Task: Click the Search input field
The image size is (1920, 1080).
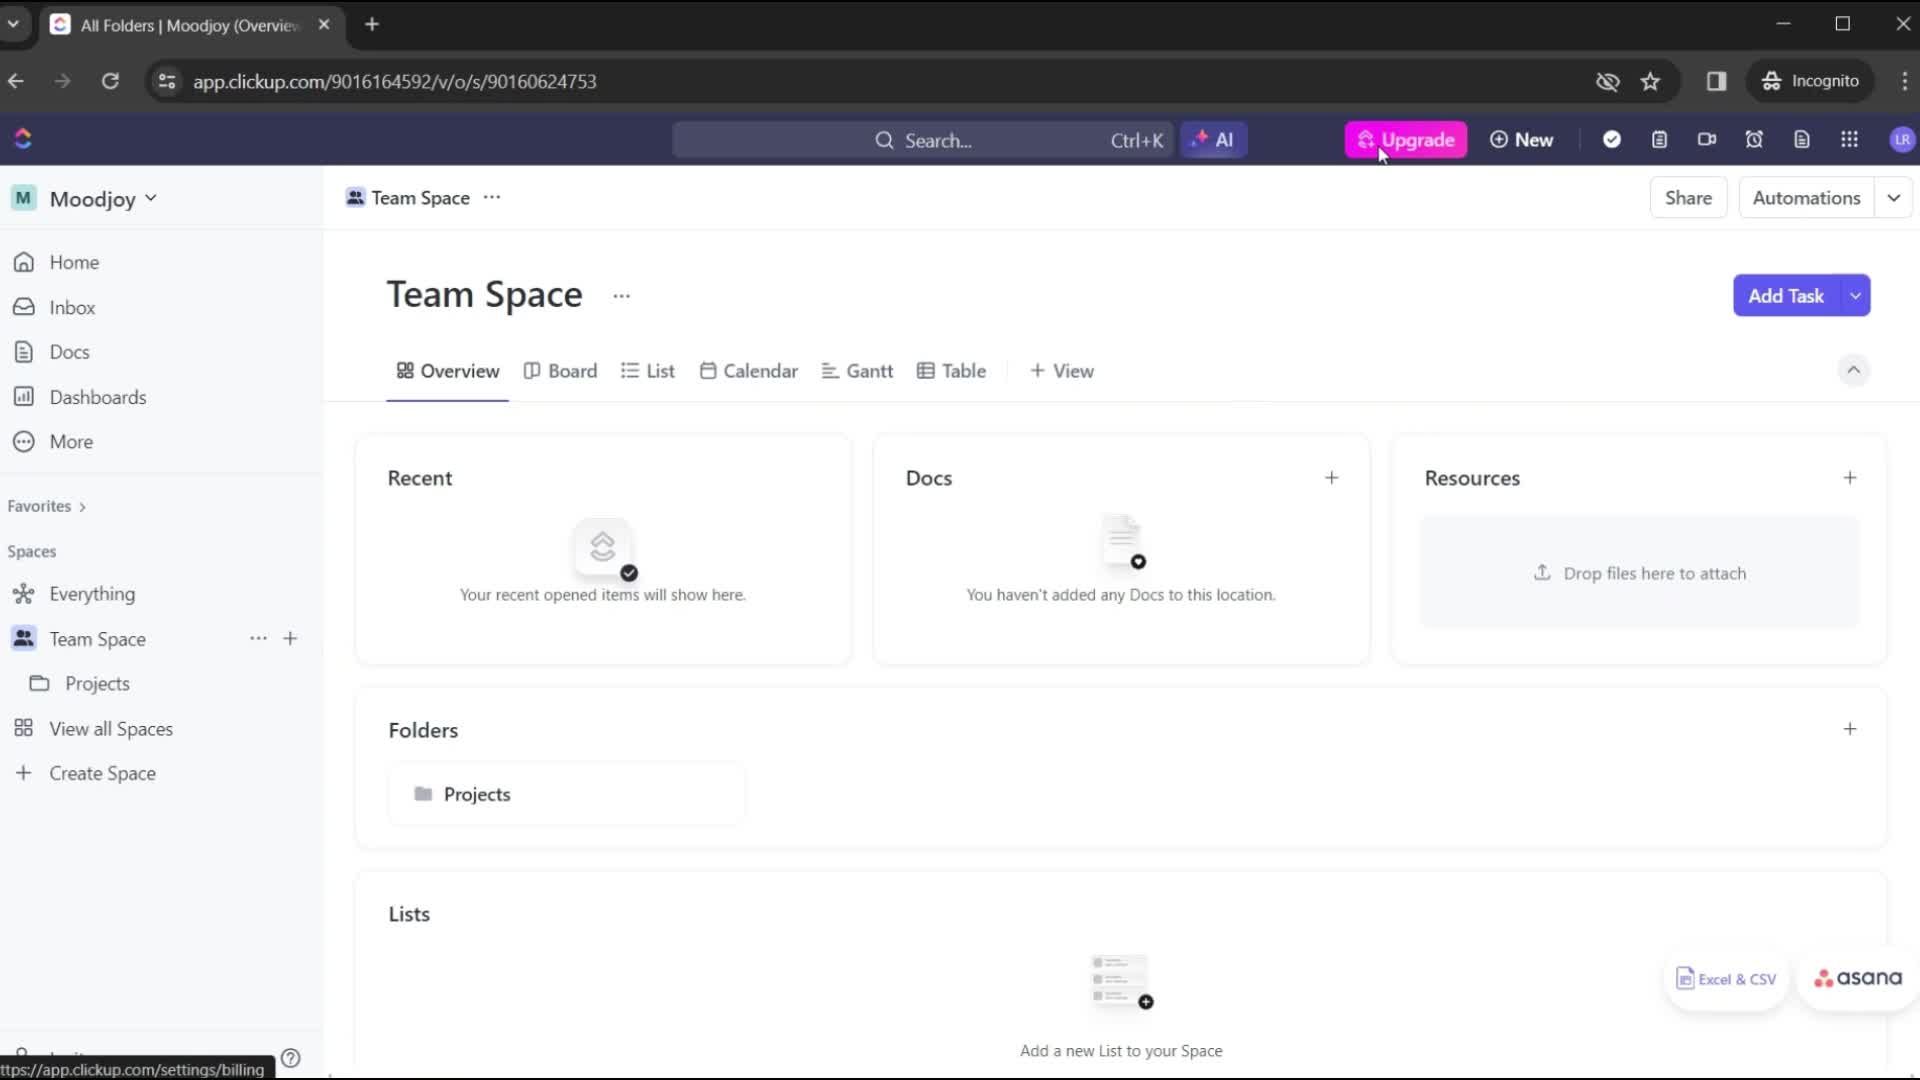Action: click(923, 140)
